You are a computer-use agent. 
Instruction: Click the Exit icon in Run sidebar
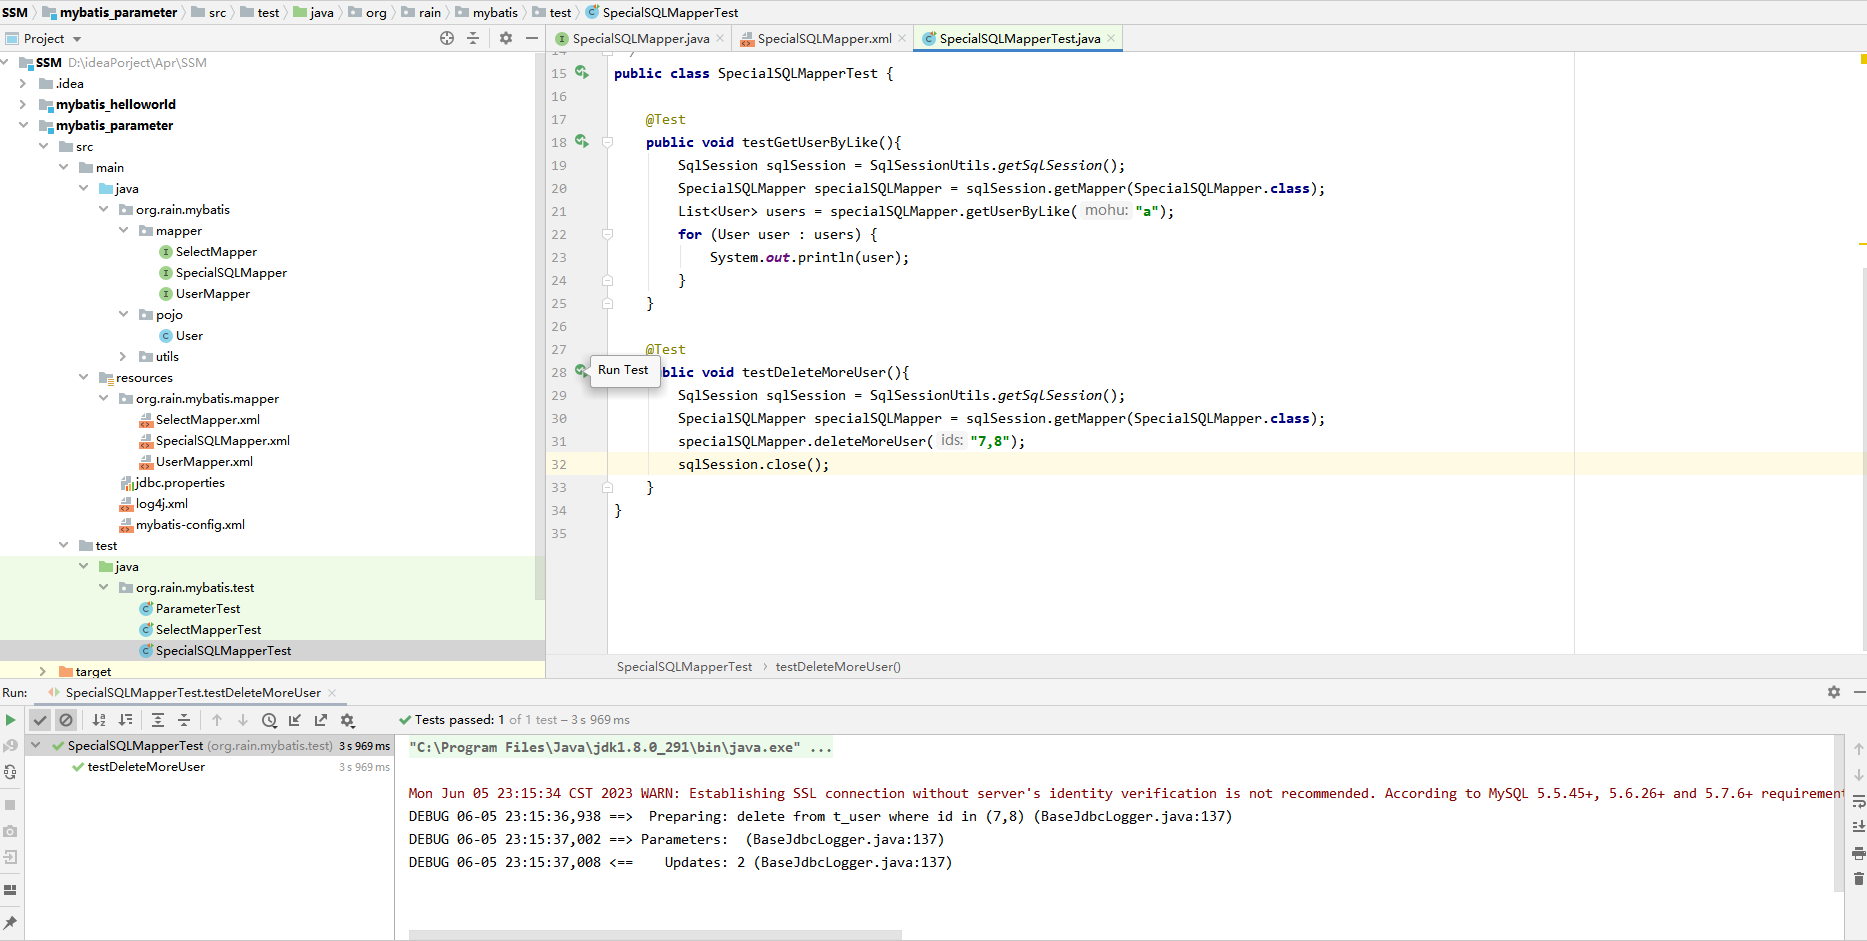pyautogui.click(x=10, y=857)
